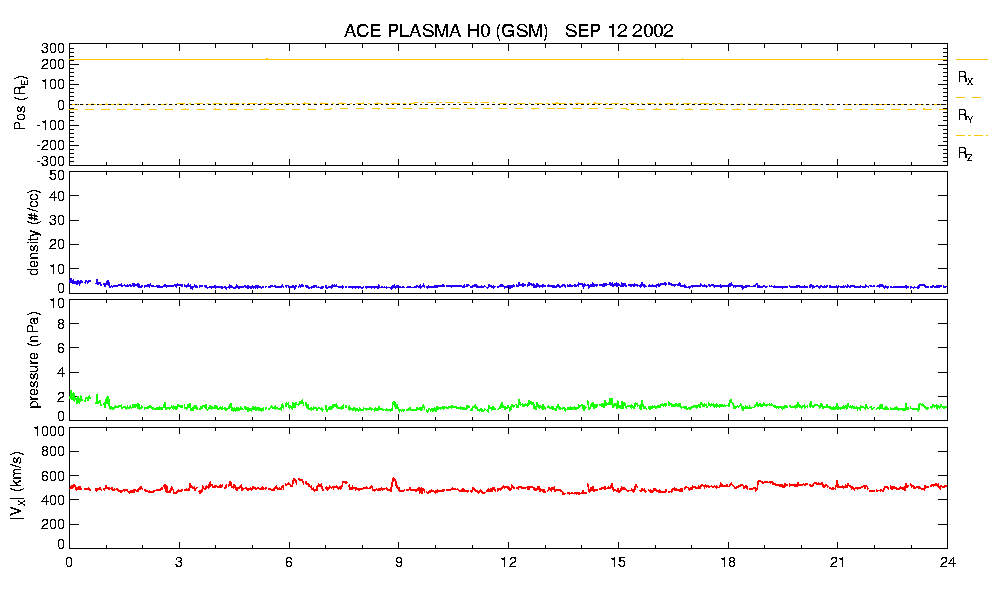Click the SEP 12 2002 date in title
The height and width of the screenshot is (600, 993).
coord(626,31)
